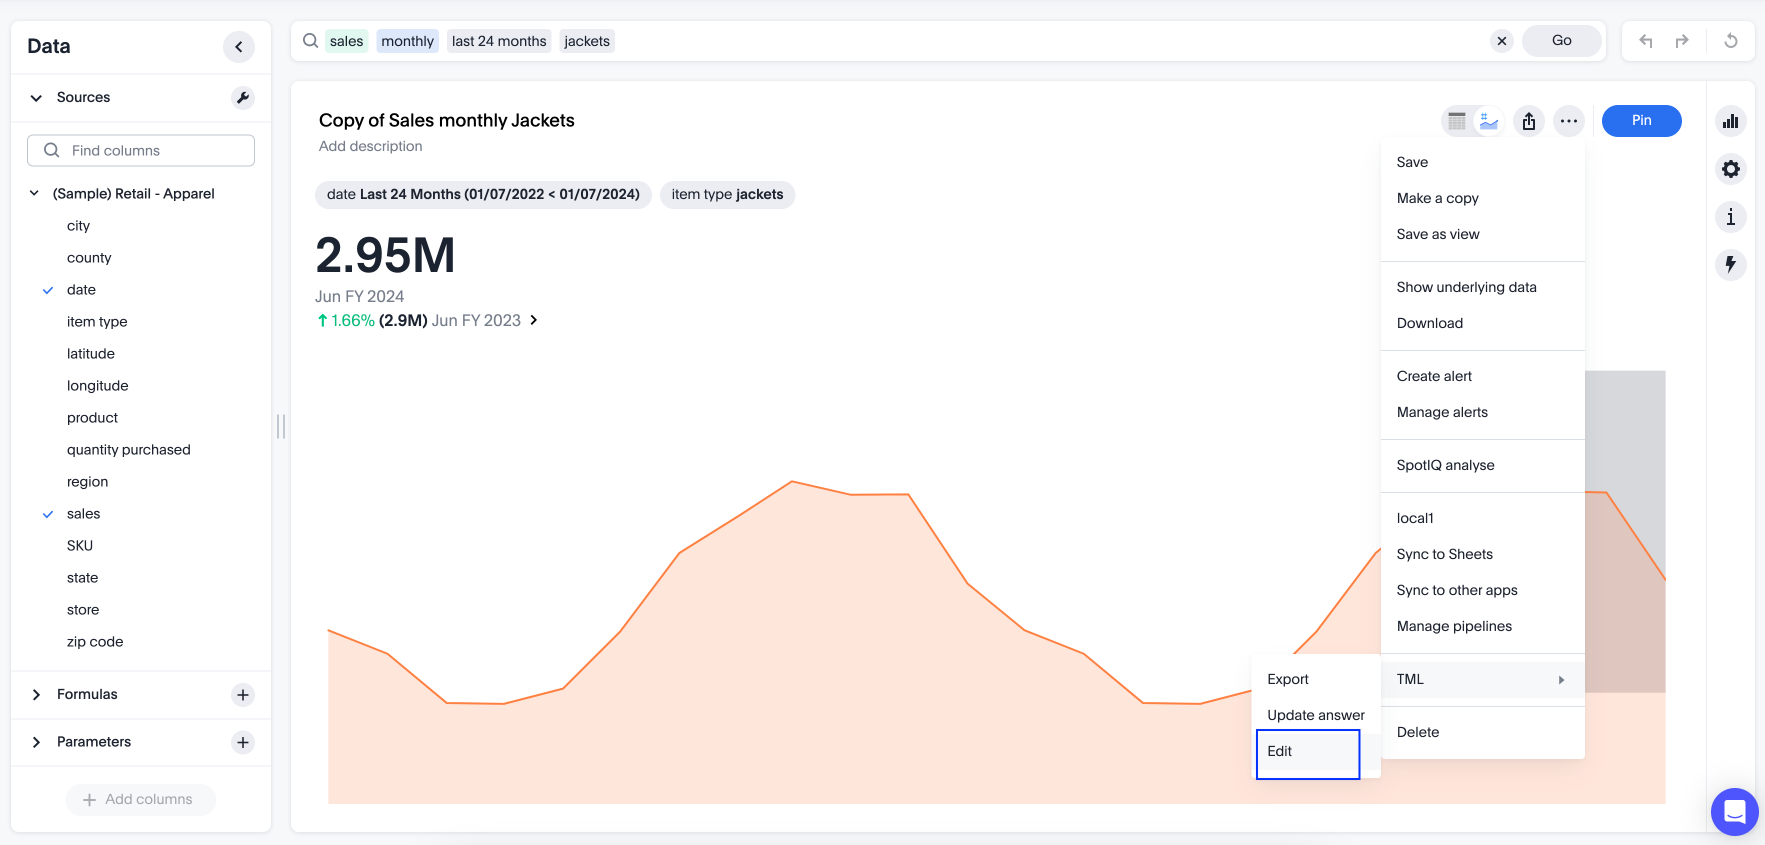Select Edit in the TML submenu
This screenshot has height=845, width=1765.
[x=1307, y=752]
